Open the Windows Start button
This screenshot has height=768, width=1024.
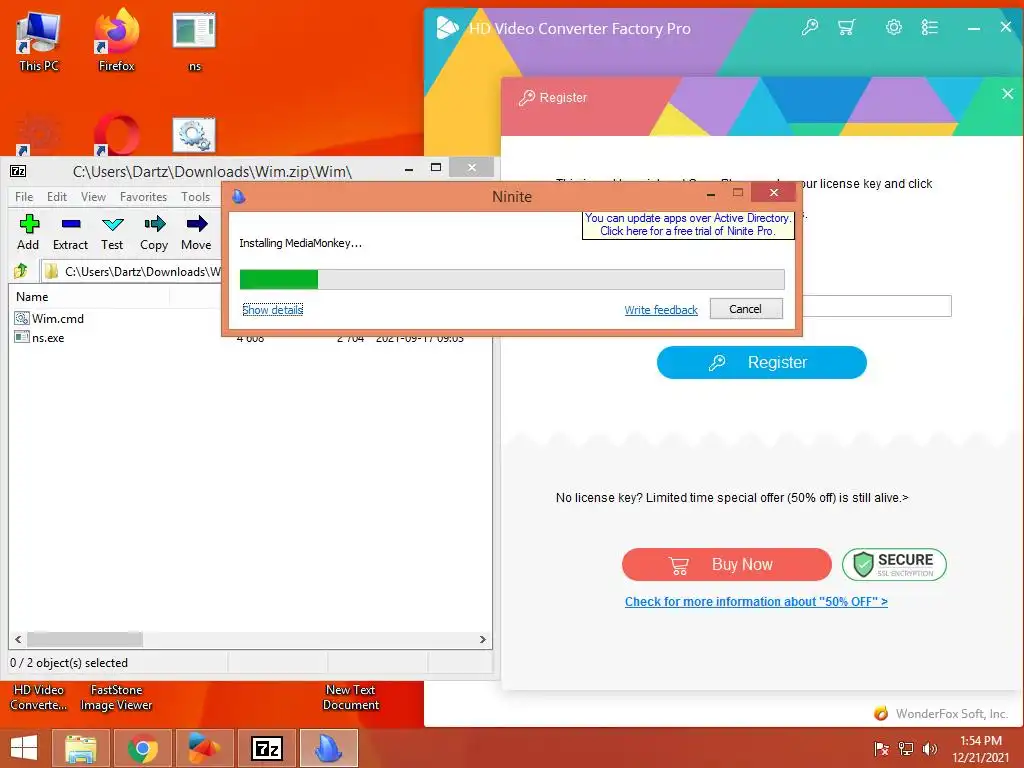pyautogui.click(x=24, y=748)
